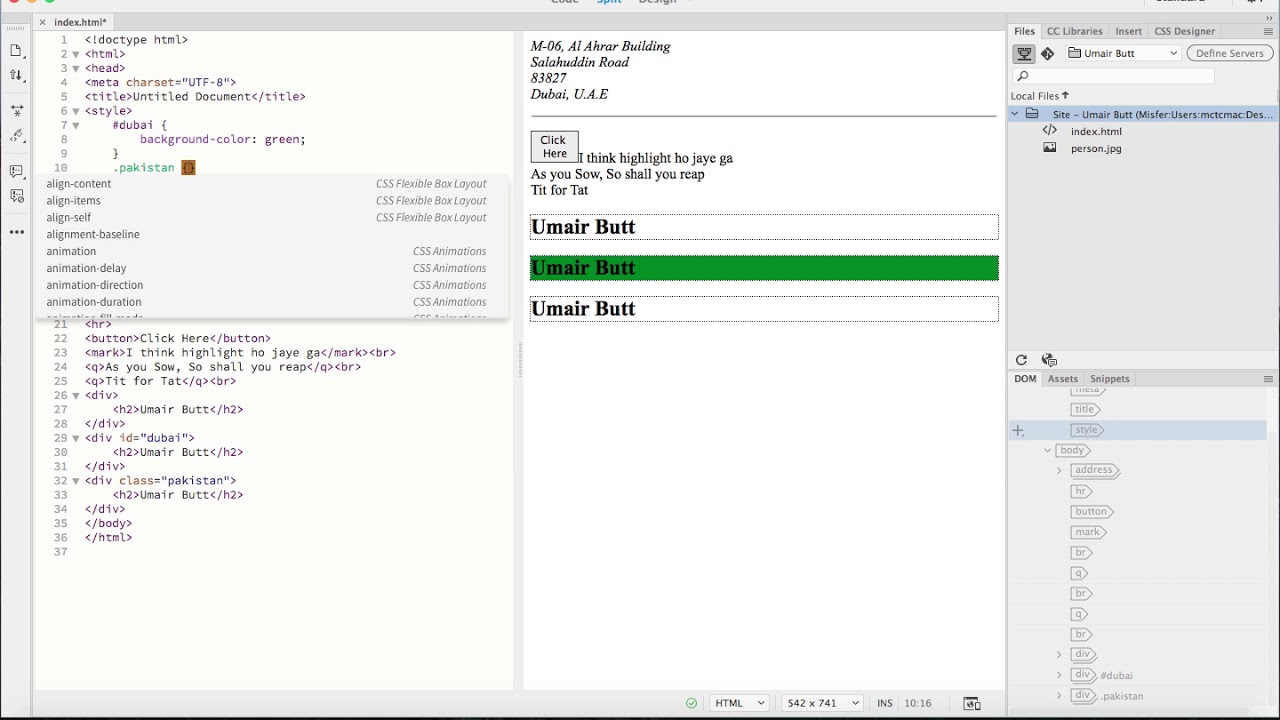Expand the address node in DOM panel
This screenshot has height=720, width=1280.
[1059, 470]
